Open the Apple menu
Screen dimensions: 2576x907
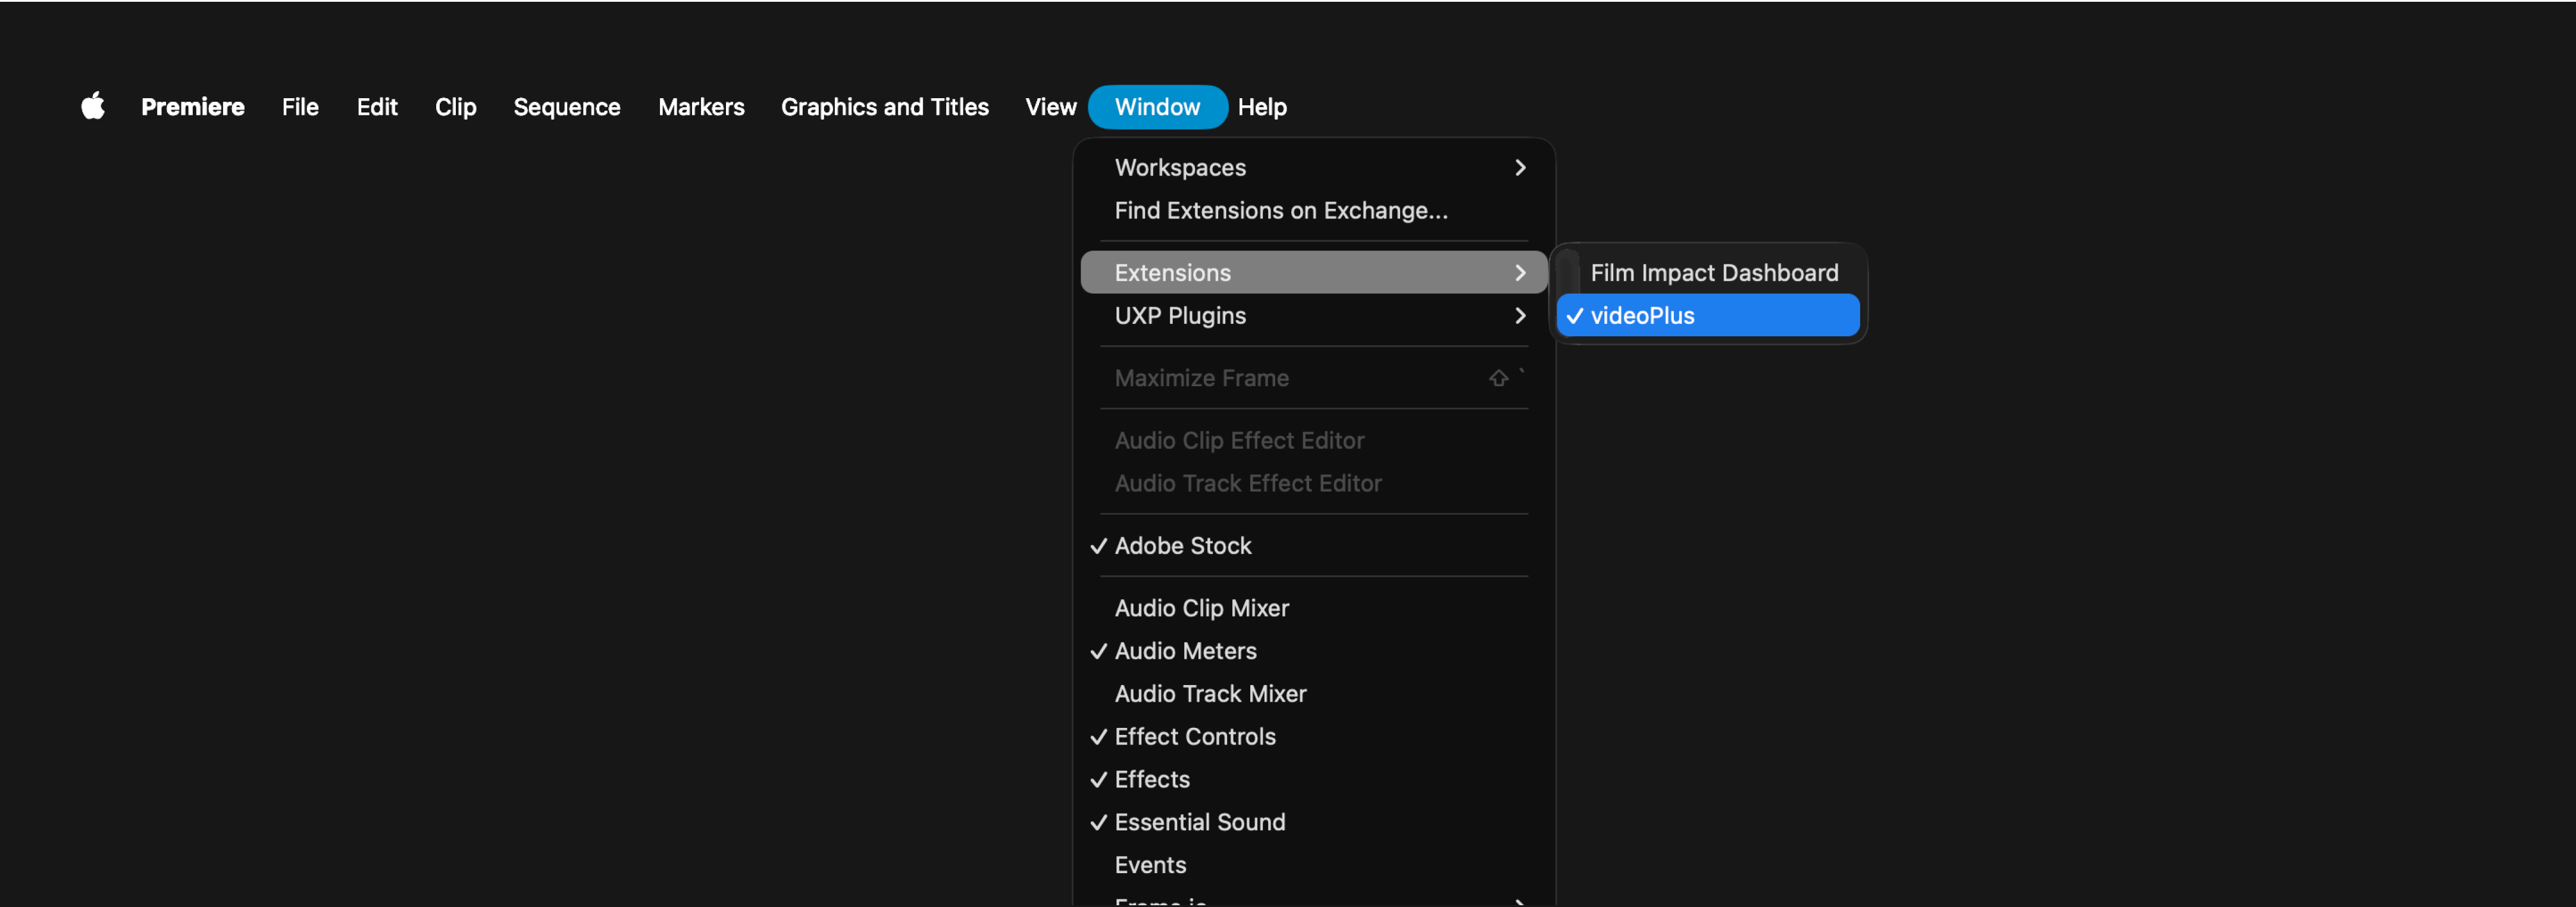(93, 106)
